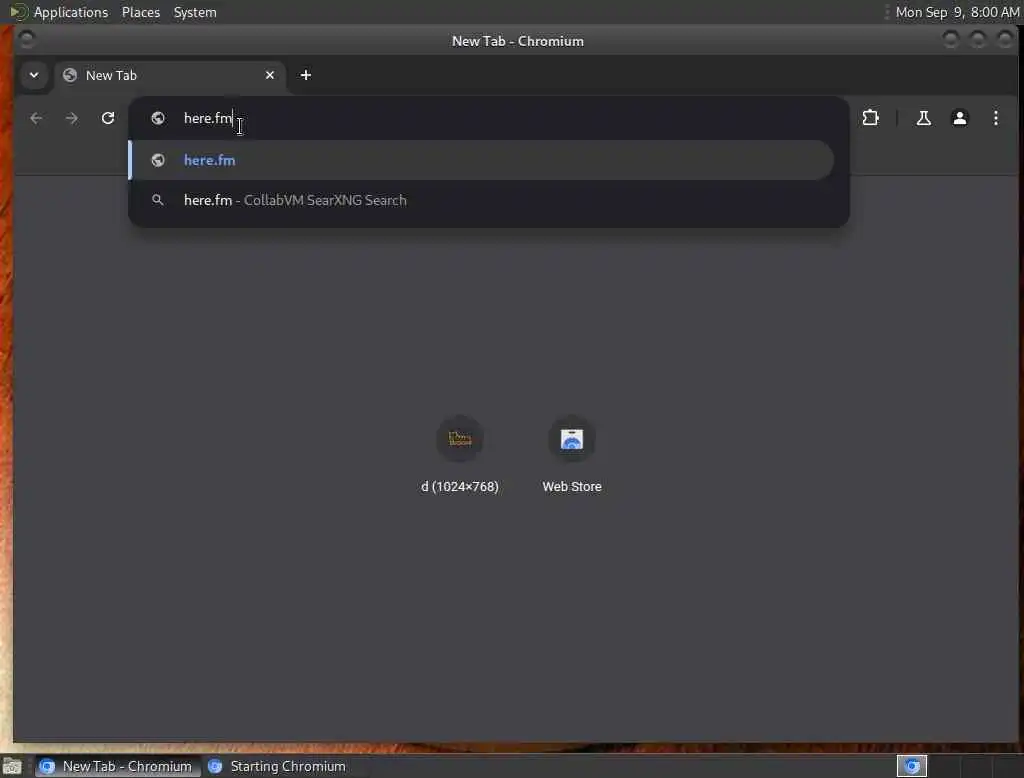The image size is (1024, 778).
Task: Click the browser back arrow
Action: (x=36, y=118)
